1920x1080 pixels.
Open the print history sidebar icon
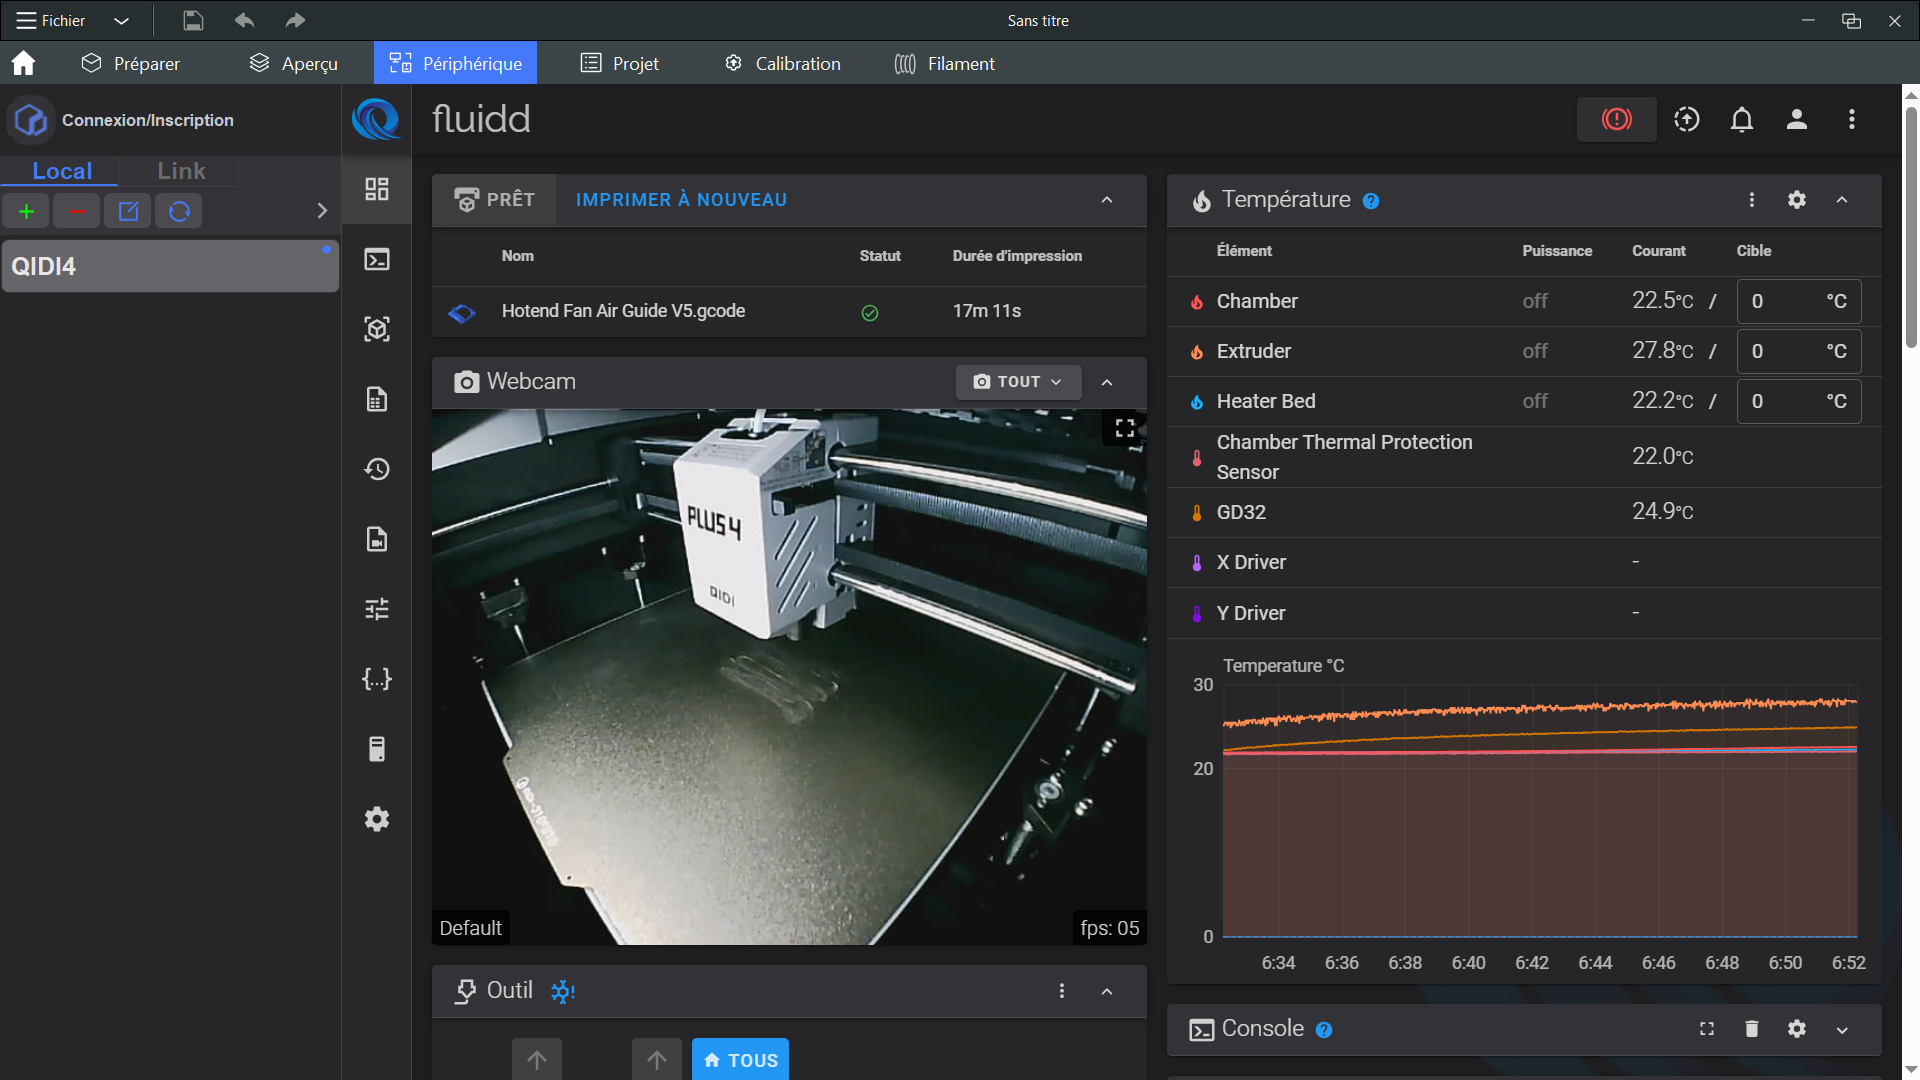(377, 469)
